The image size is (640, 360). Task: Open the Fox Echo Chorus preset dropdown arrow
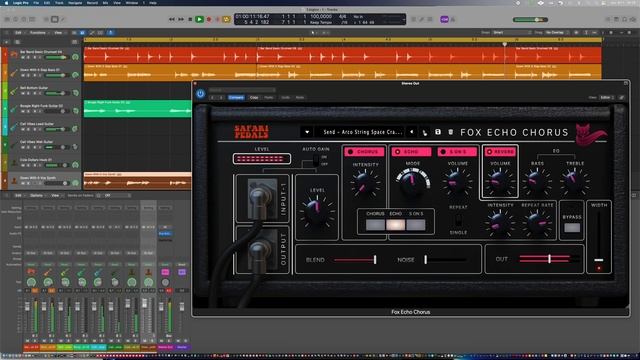(307, 132)
